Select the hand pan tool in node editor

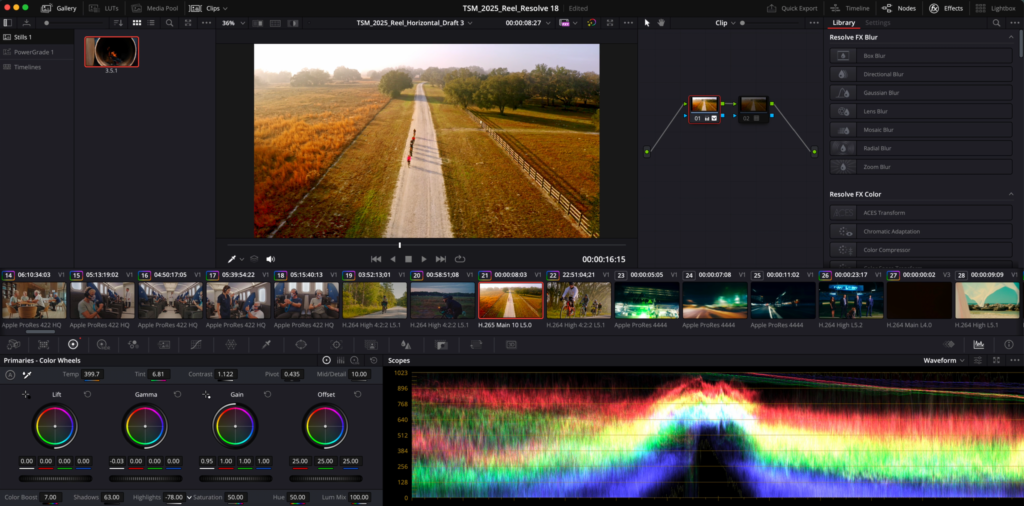pyautogui.click(x=661, y=23)
